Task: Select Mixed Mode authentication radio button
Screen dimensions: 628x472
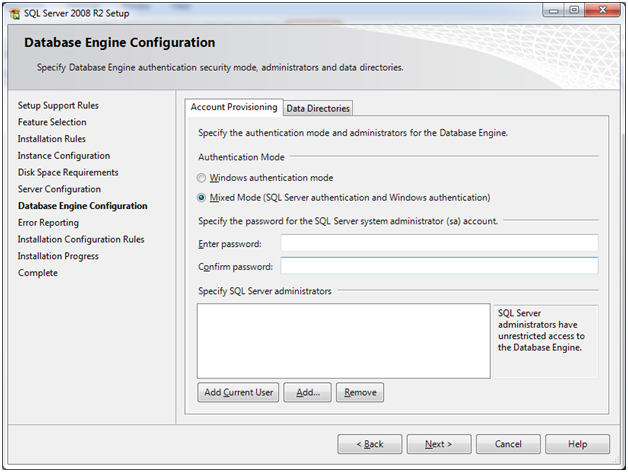Action: tap(202, 198)
